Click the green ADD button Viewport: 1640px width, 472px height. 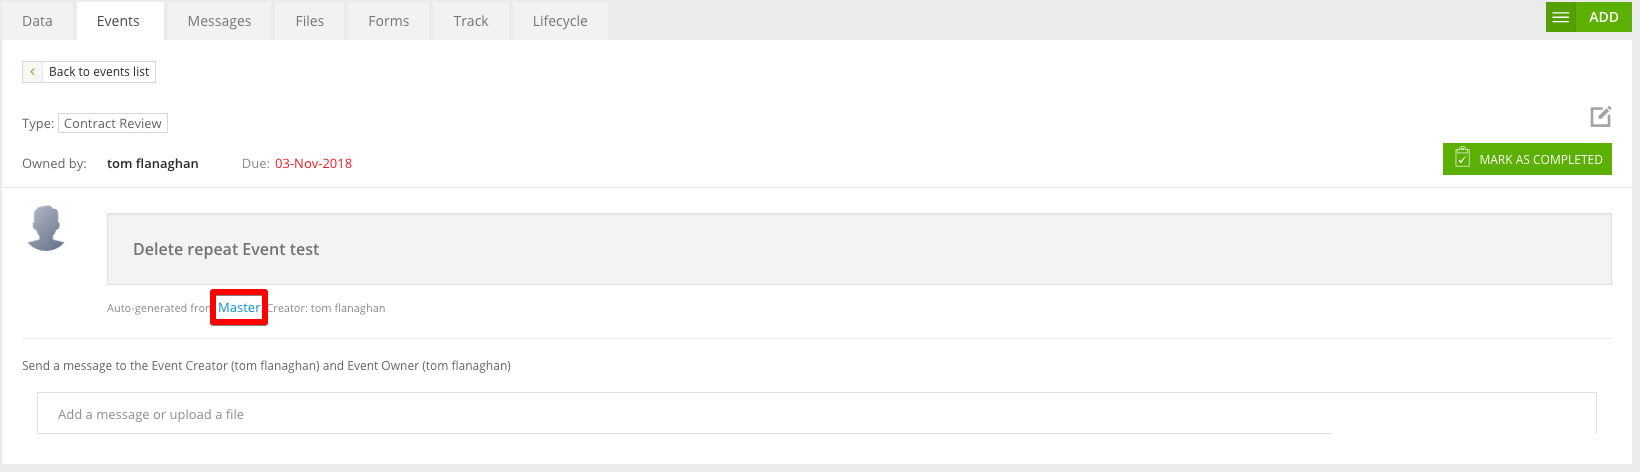pos(1603,17)
